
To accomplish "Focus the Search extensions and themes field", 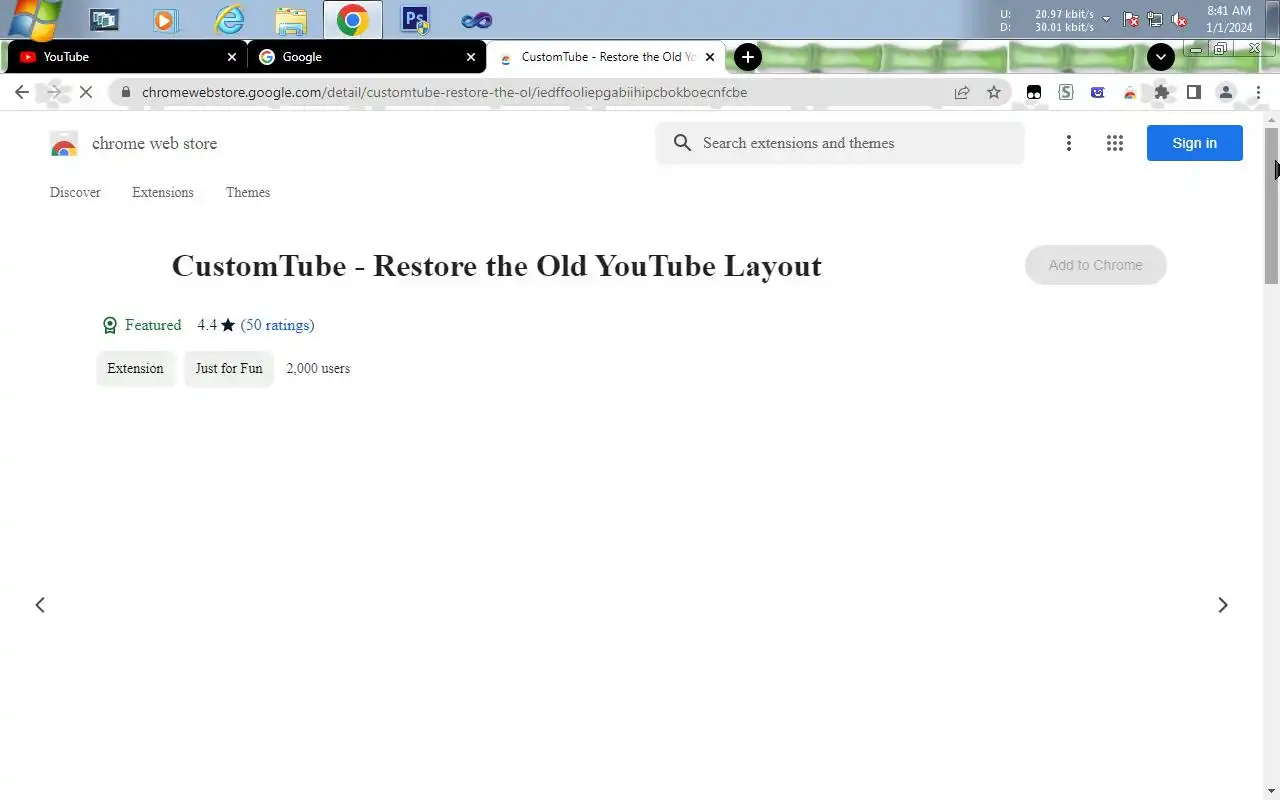I will [x=840, y=143].
